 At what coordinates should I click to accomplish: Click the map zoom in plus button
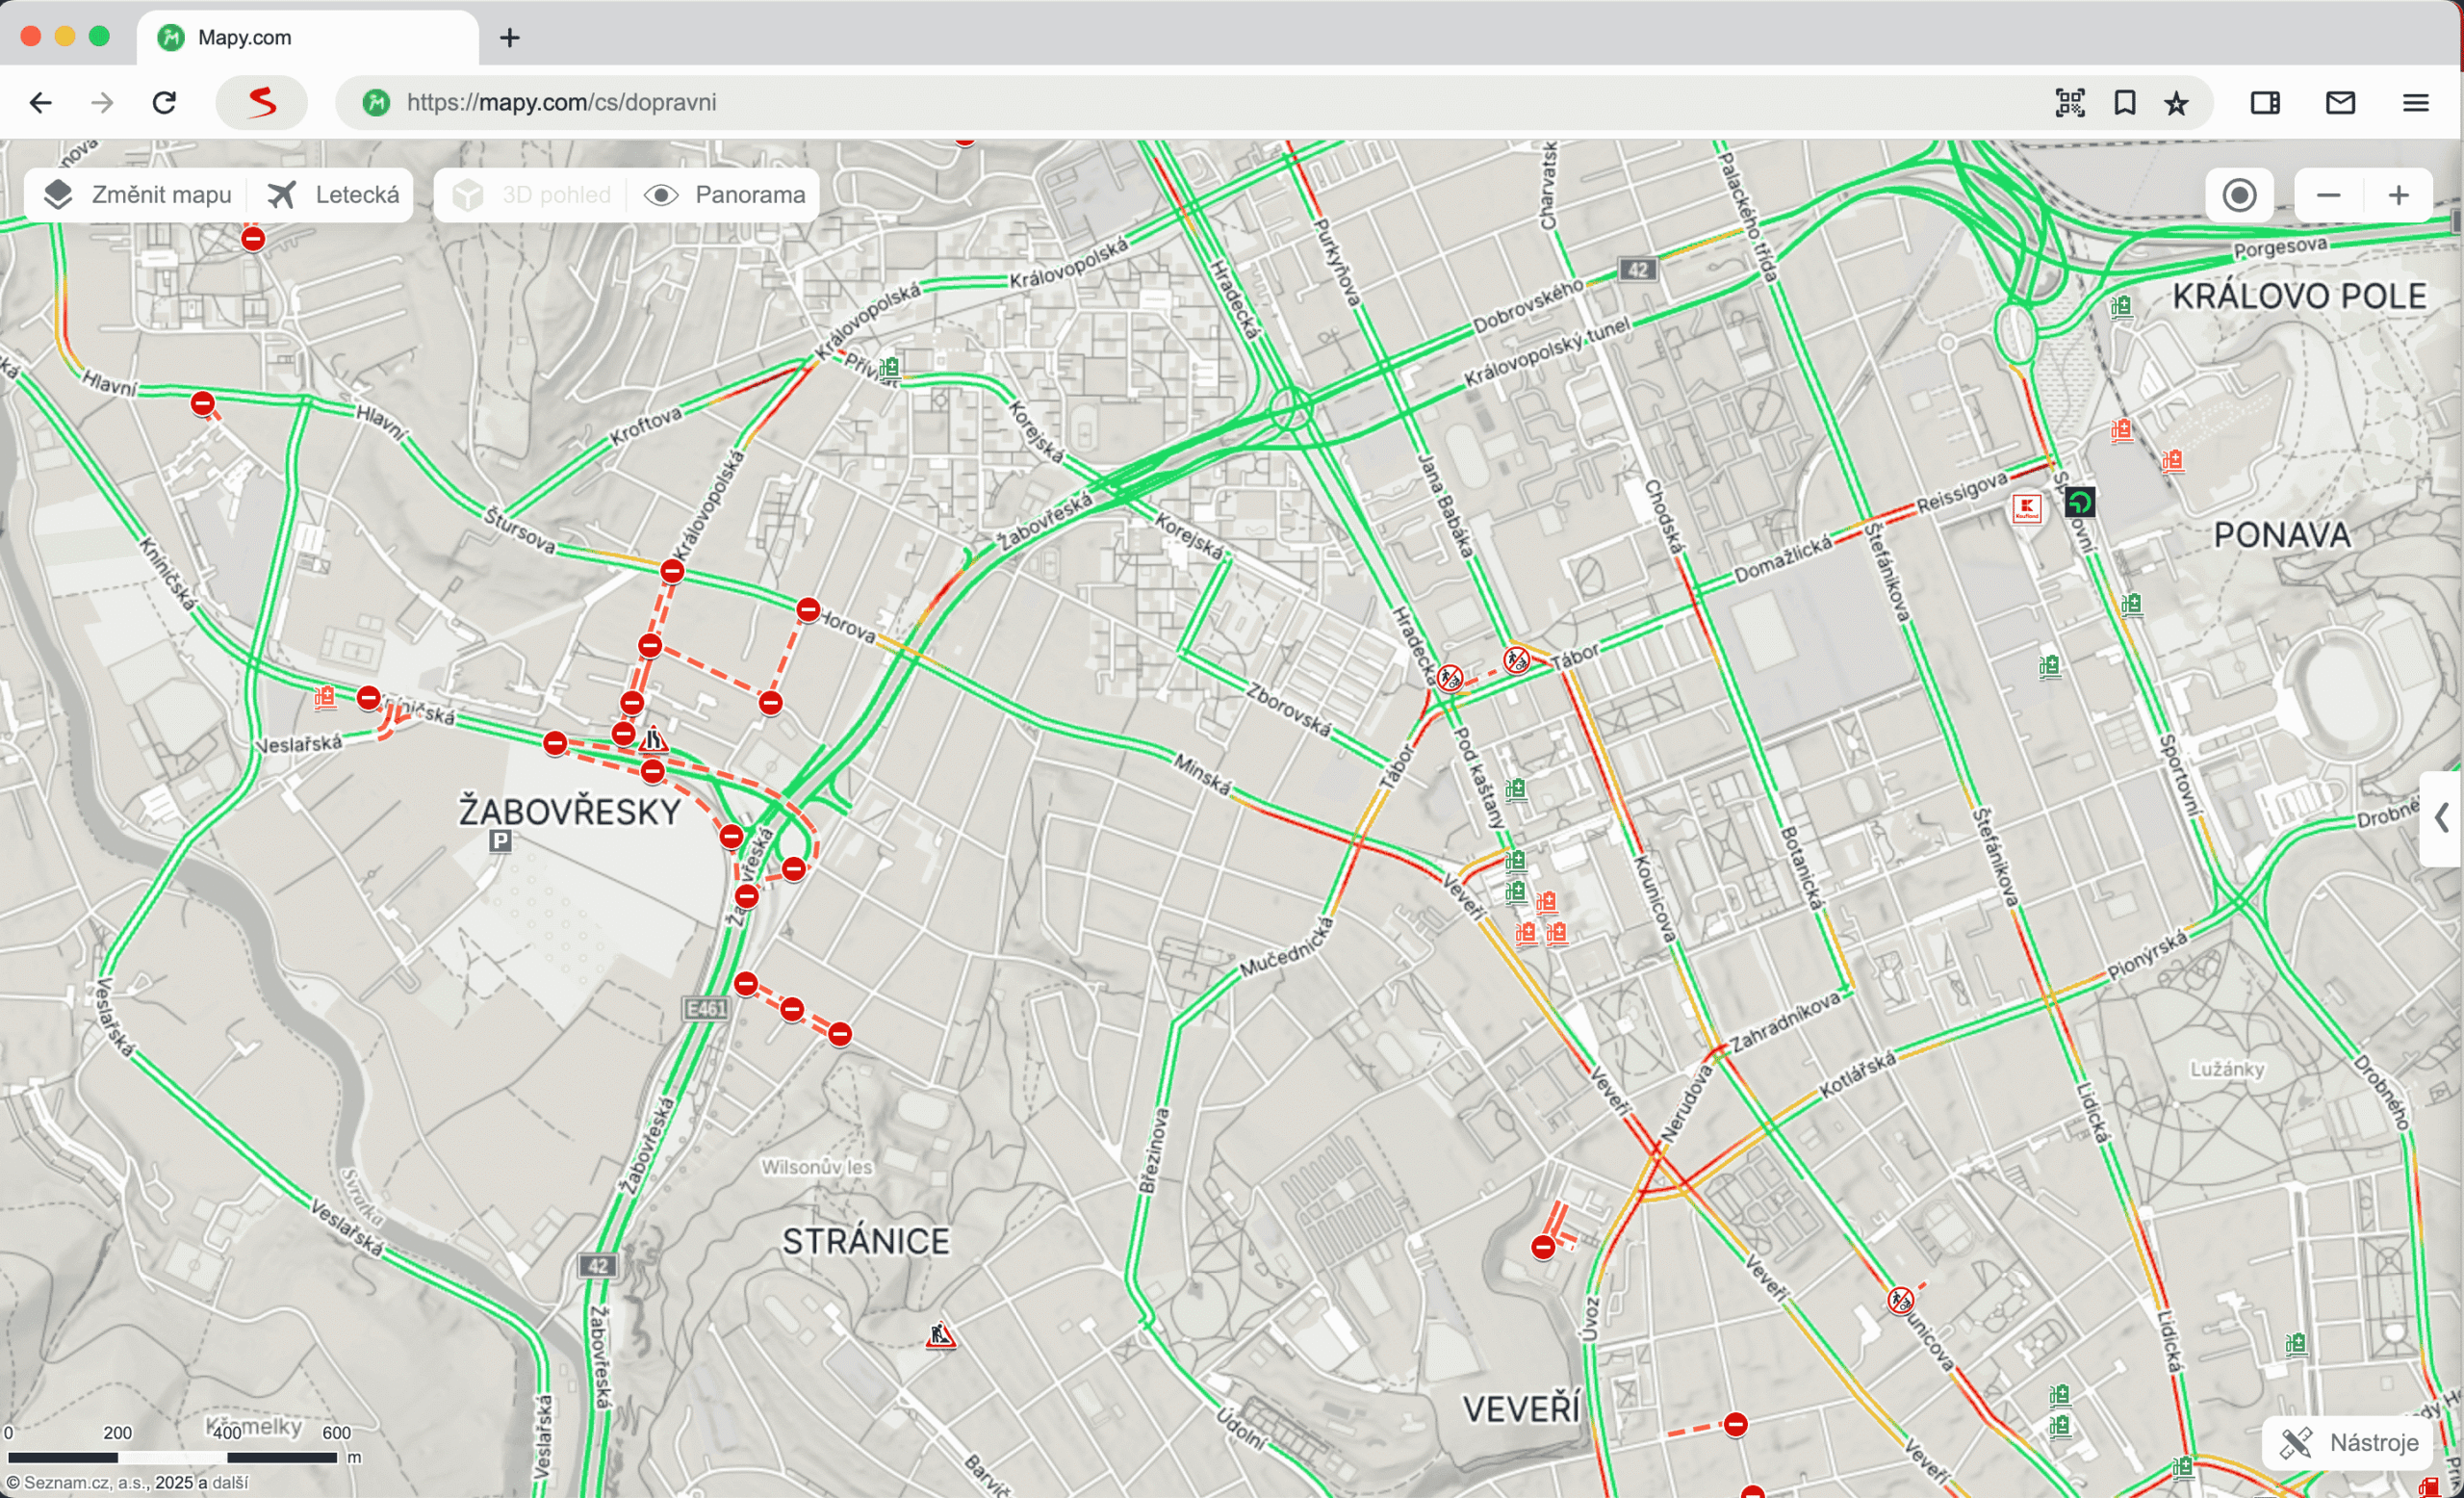pos(2397,195)
